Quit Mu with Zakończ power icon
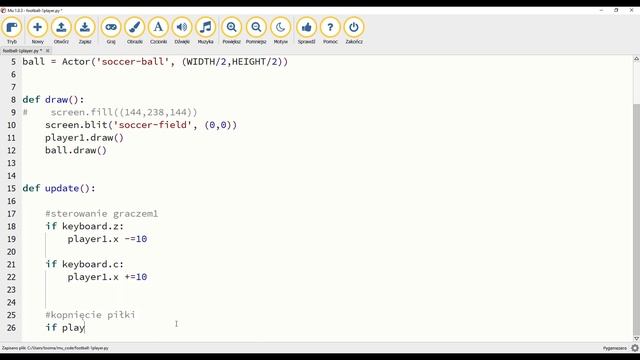The width and height of the screenshot is (640, 360). coord(354,31)
